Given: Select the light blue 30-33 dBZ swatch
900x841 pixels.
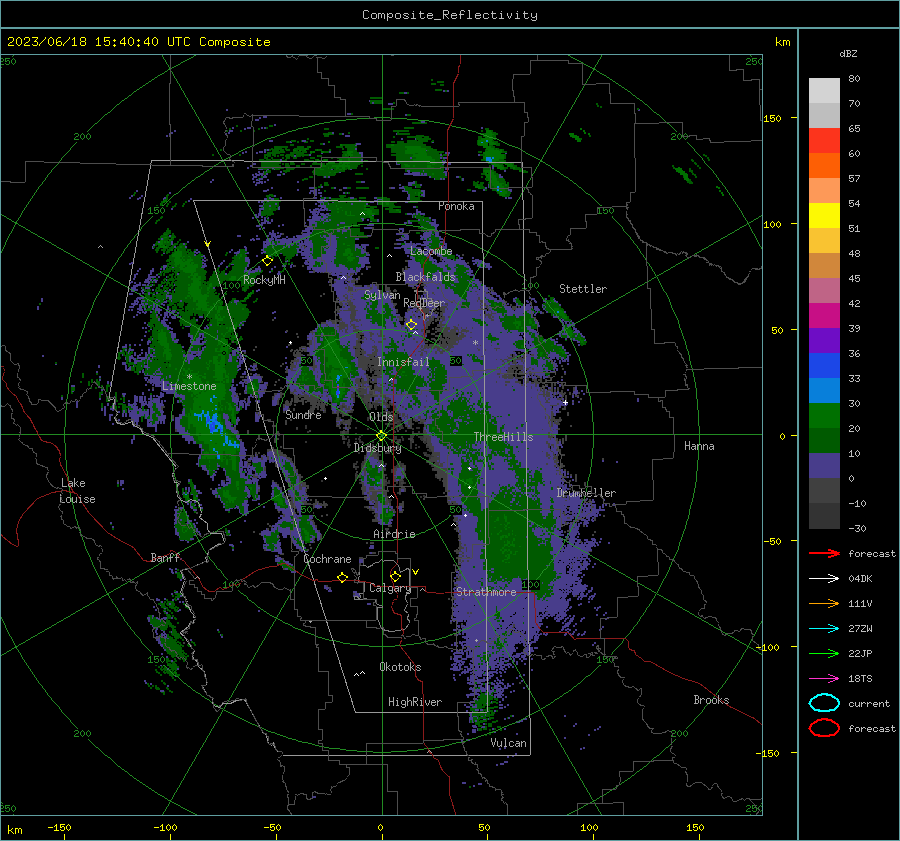Looking at the screenshot, I should pyautogui.click(x=824, y=391).
